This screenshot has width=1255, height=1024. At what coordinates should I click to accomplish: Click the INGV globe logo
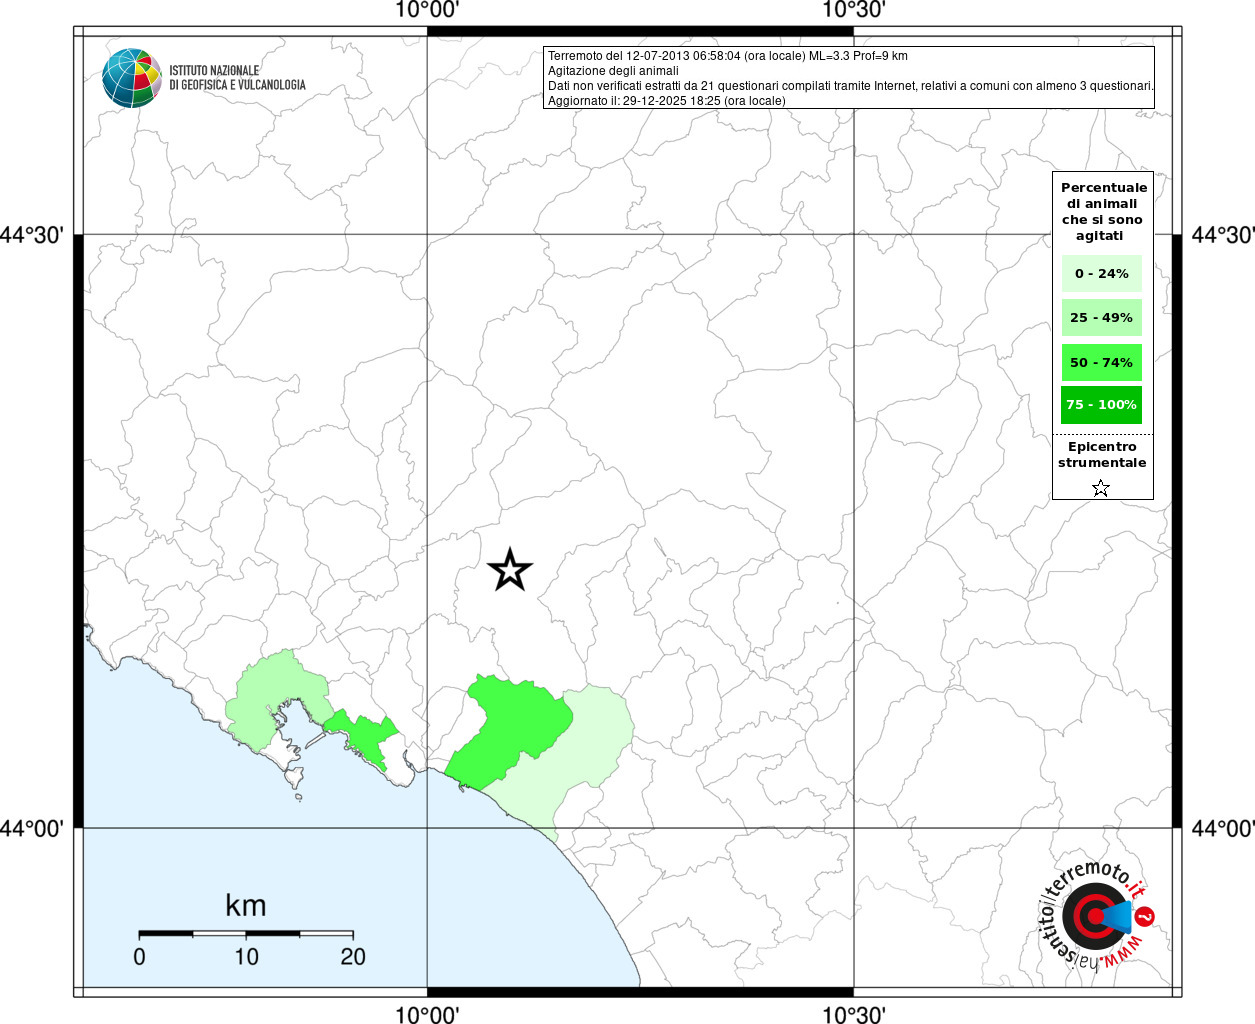(x=132, y=78)
